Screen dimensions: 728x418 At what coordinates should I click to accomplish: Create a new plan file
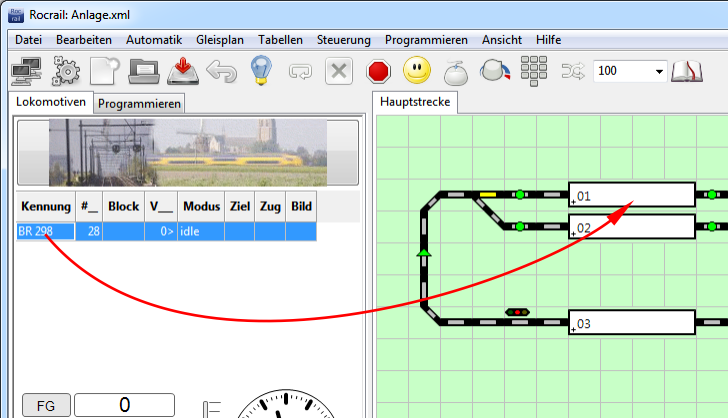[x=106, y=71]
